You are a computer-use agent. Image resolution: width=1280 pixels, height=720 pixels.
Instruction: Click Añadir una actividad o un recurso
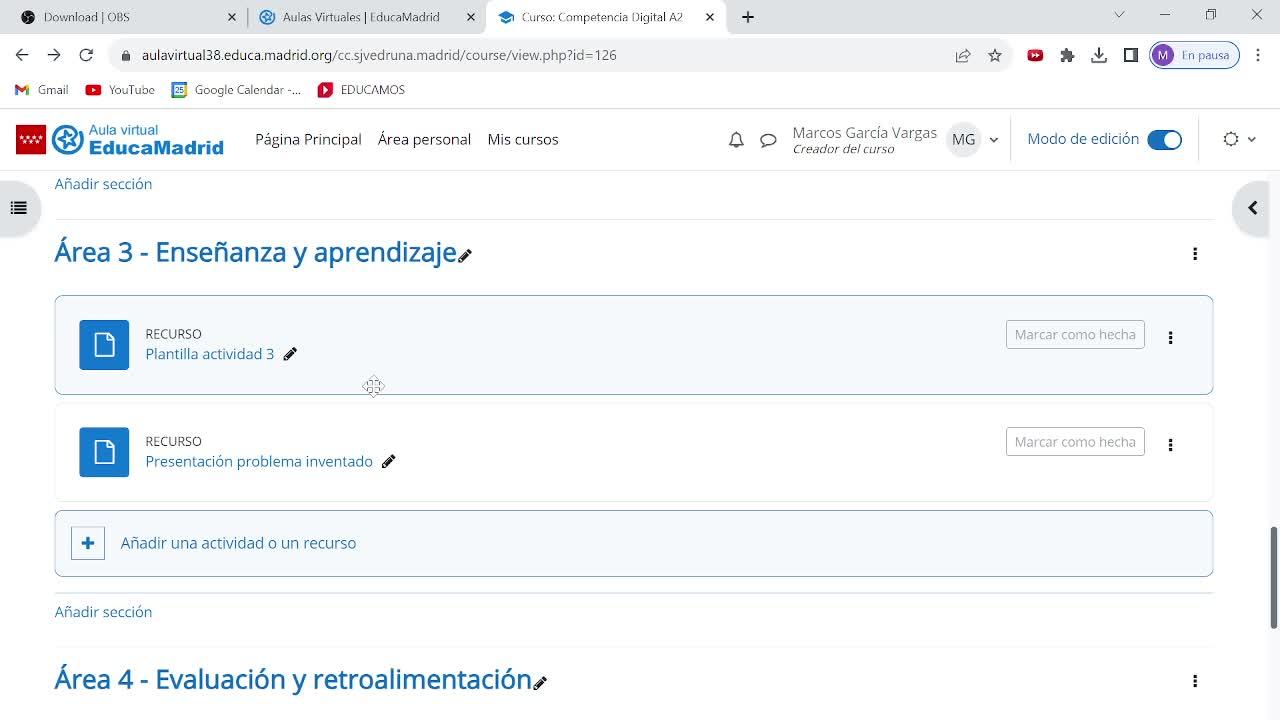tap(238, 543)
